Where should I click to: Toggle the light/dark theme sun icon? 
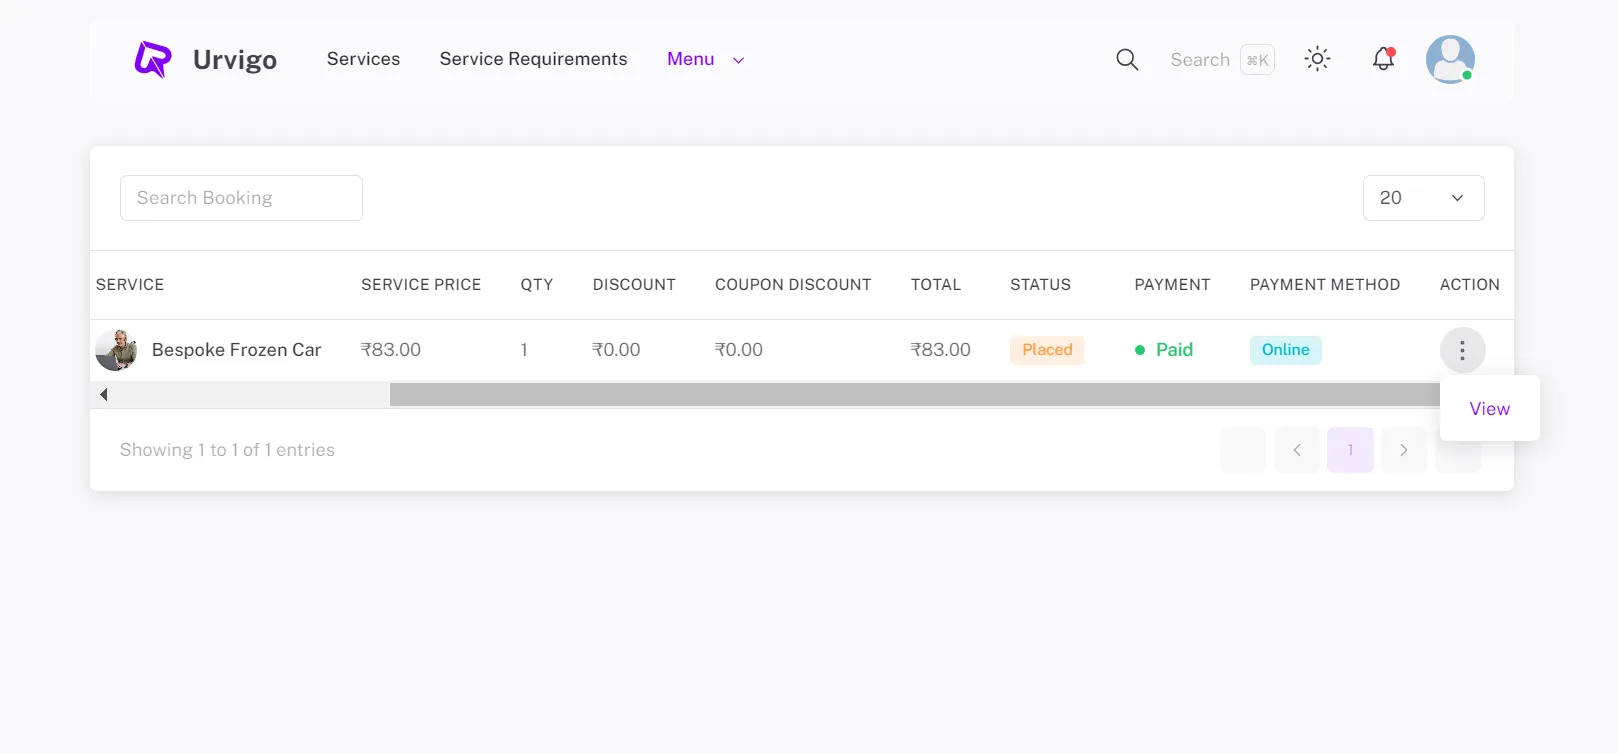pos(1317,60)
